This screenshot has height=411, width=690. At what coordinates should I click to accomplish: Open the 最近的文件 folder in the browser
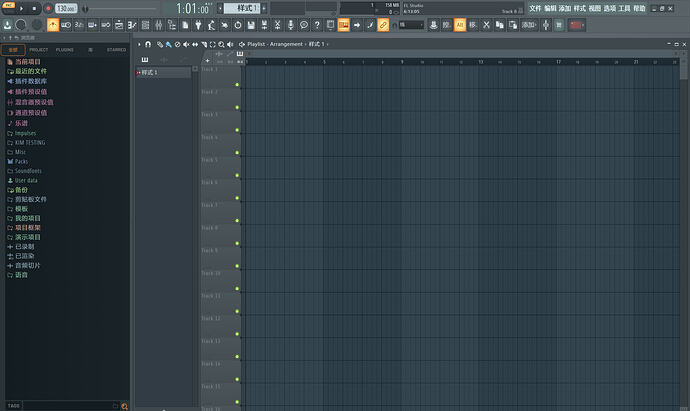[x=31, y=71]
